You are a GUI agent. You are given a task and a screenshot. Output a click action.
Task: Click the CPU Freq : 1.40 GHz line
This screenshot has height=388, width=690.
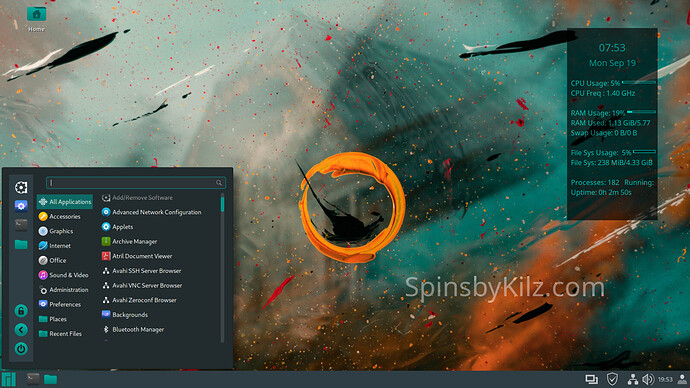pos(603,93)
